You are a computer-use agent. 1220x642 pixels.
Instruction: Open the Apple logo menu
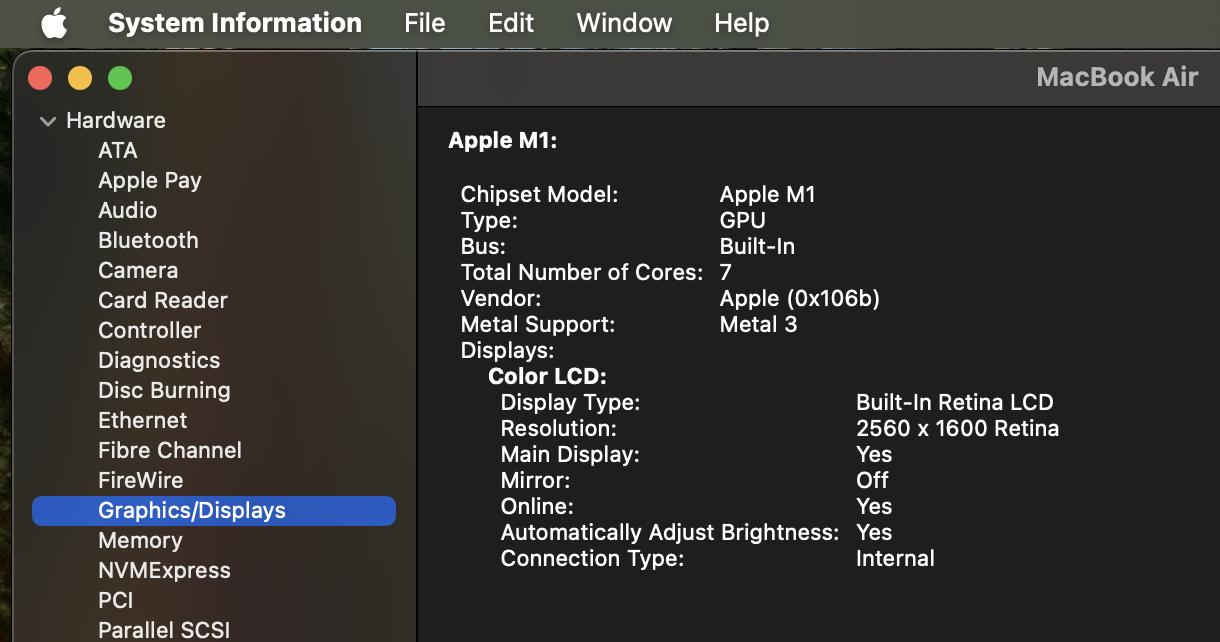[x=54, y=23]
